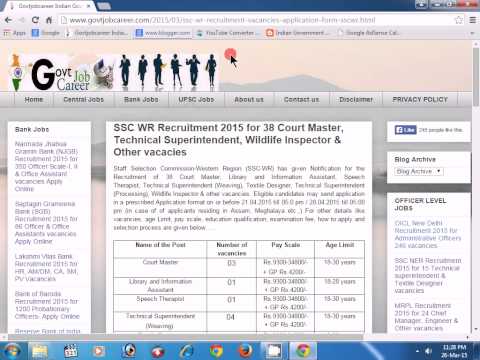Open the Google bookmark

click(46, 33)
